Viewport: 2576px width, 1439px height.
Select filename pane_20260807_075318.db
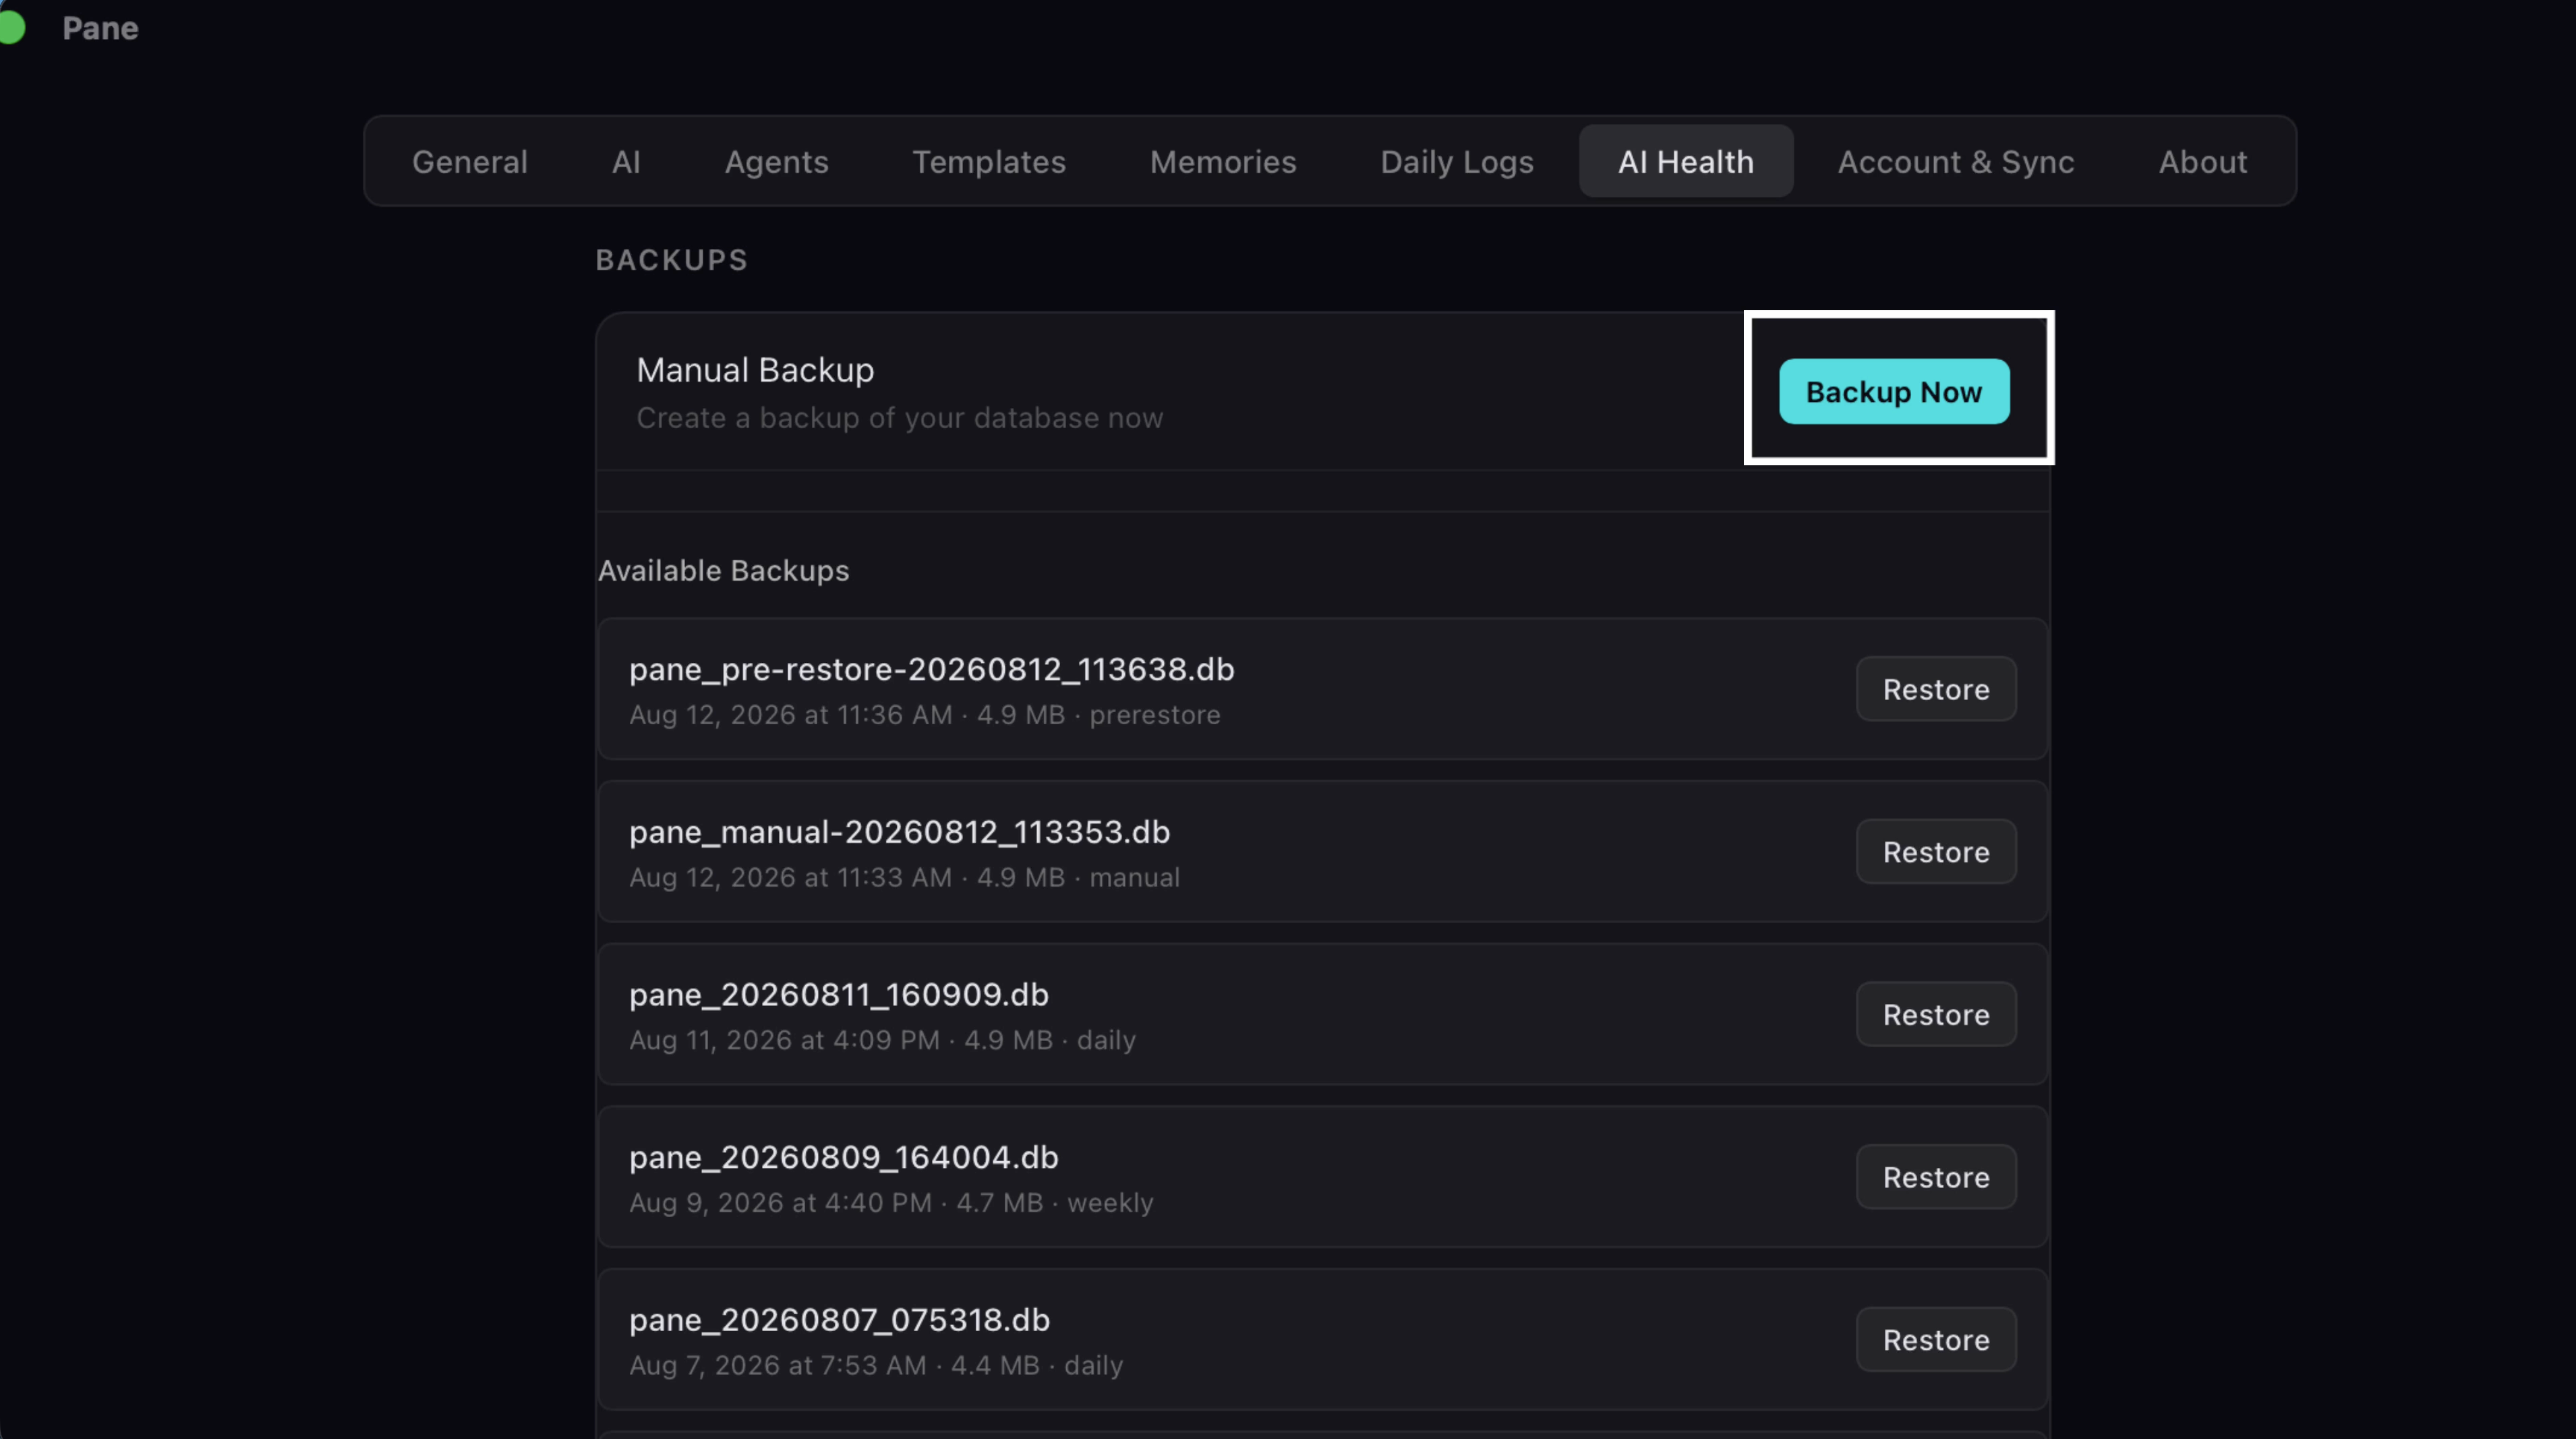pos(839,1320)
